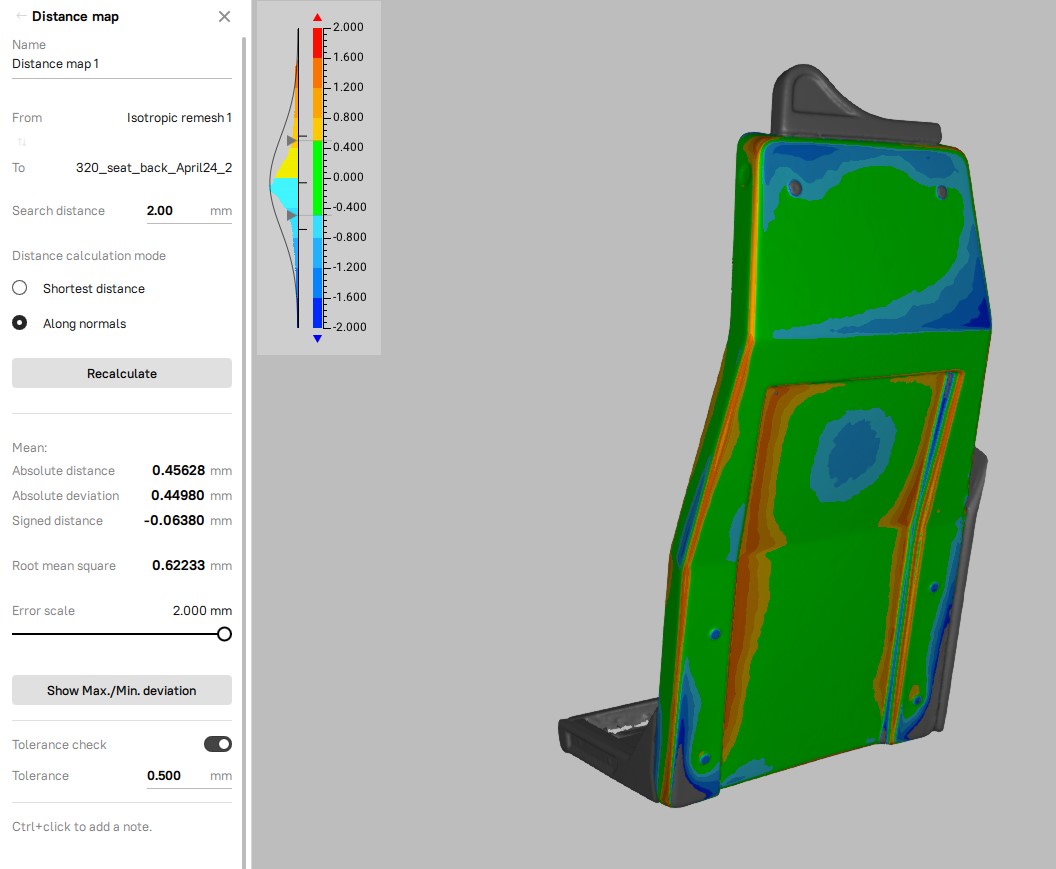The image size is (1056, 869).
Task: Close the Distance map panel
Action: pos(224,16)
